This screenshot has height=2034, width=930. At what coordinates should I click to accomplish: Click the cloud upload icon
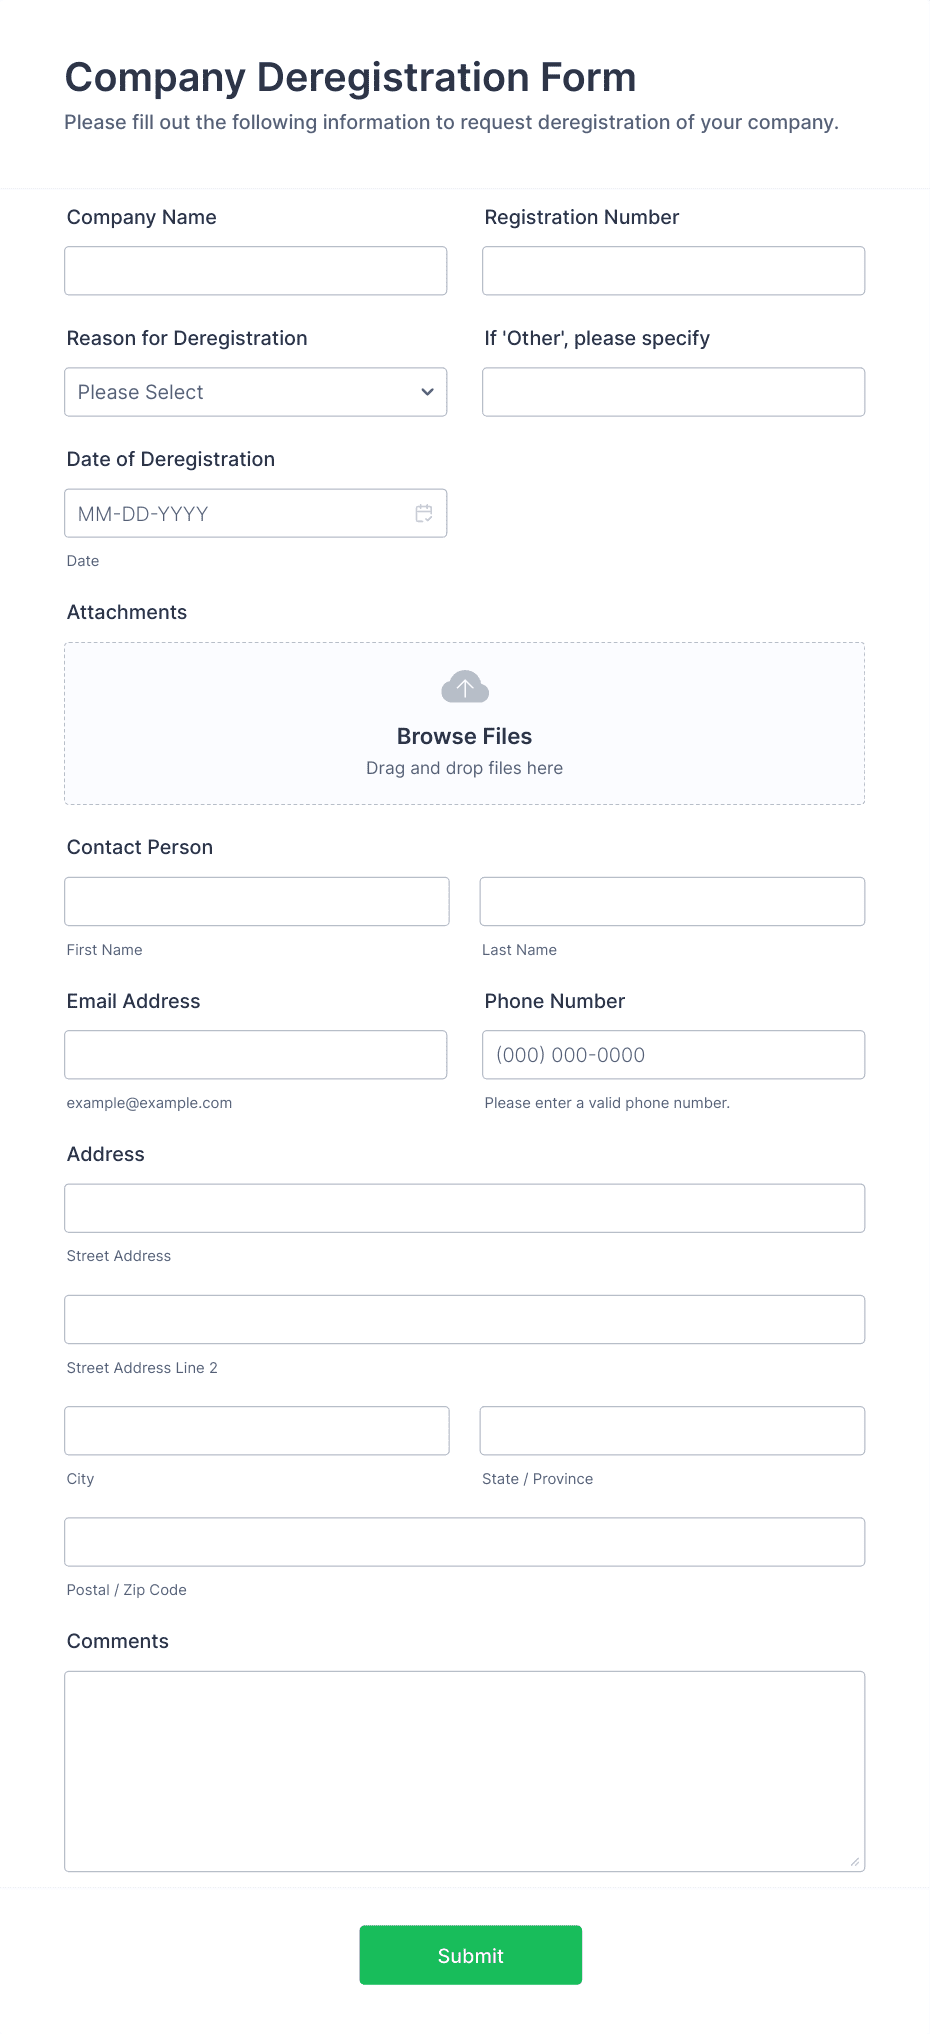[465, 687]
